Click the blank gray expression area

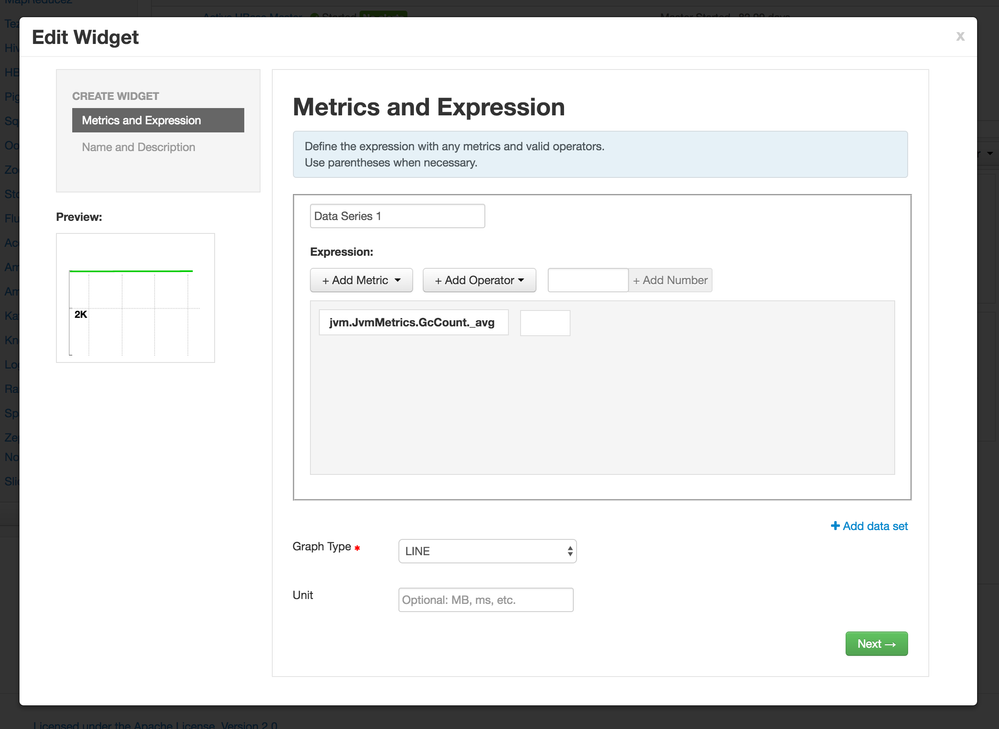(x=602, y=410)
